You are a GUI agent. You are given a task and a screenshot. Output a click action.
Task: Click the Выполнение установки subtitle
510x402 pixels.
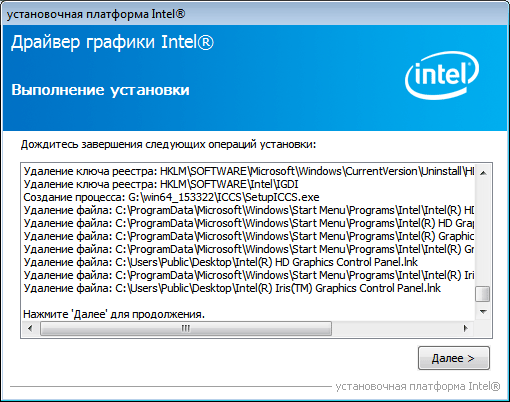pyautogui.click(x=100, y=90)
